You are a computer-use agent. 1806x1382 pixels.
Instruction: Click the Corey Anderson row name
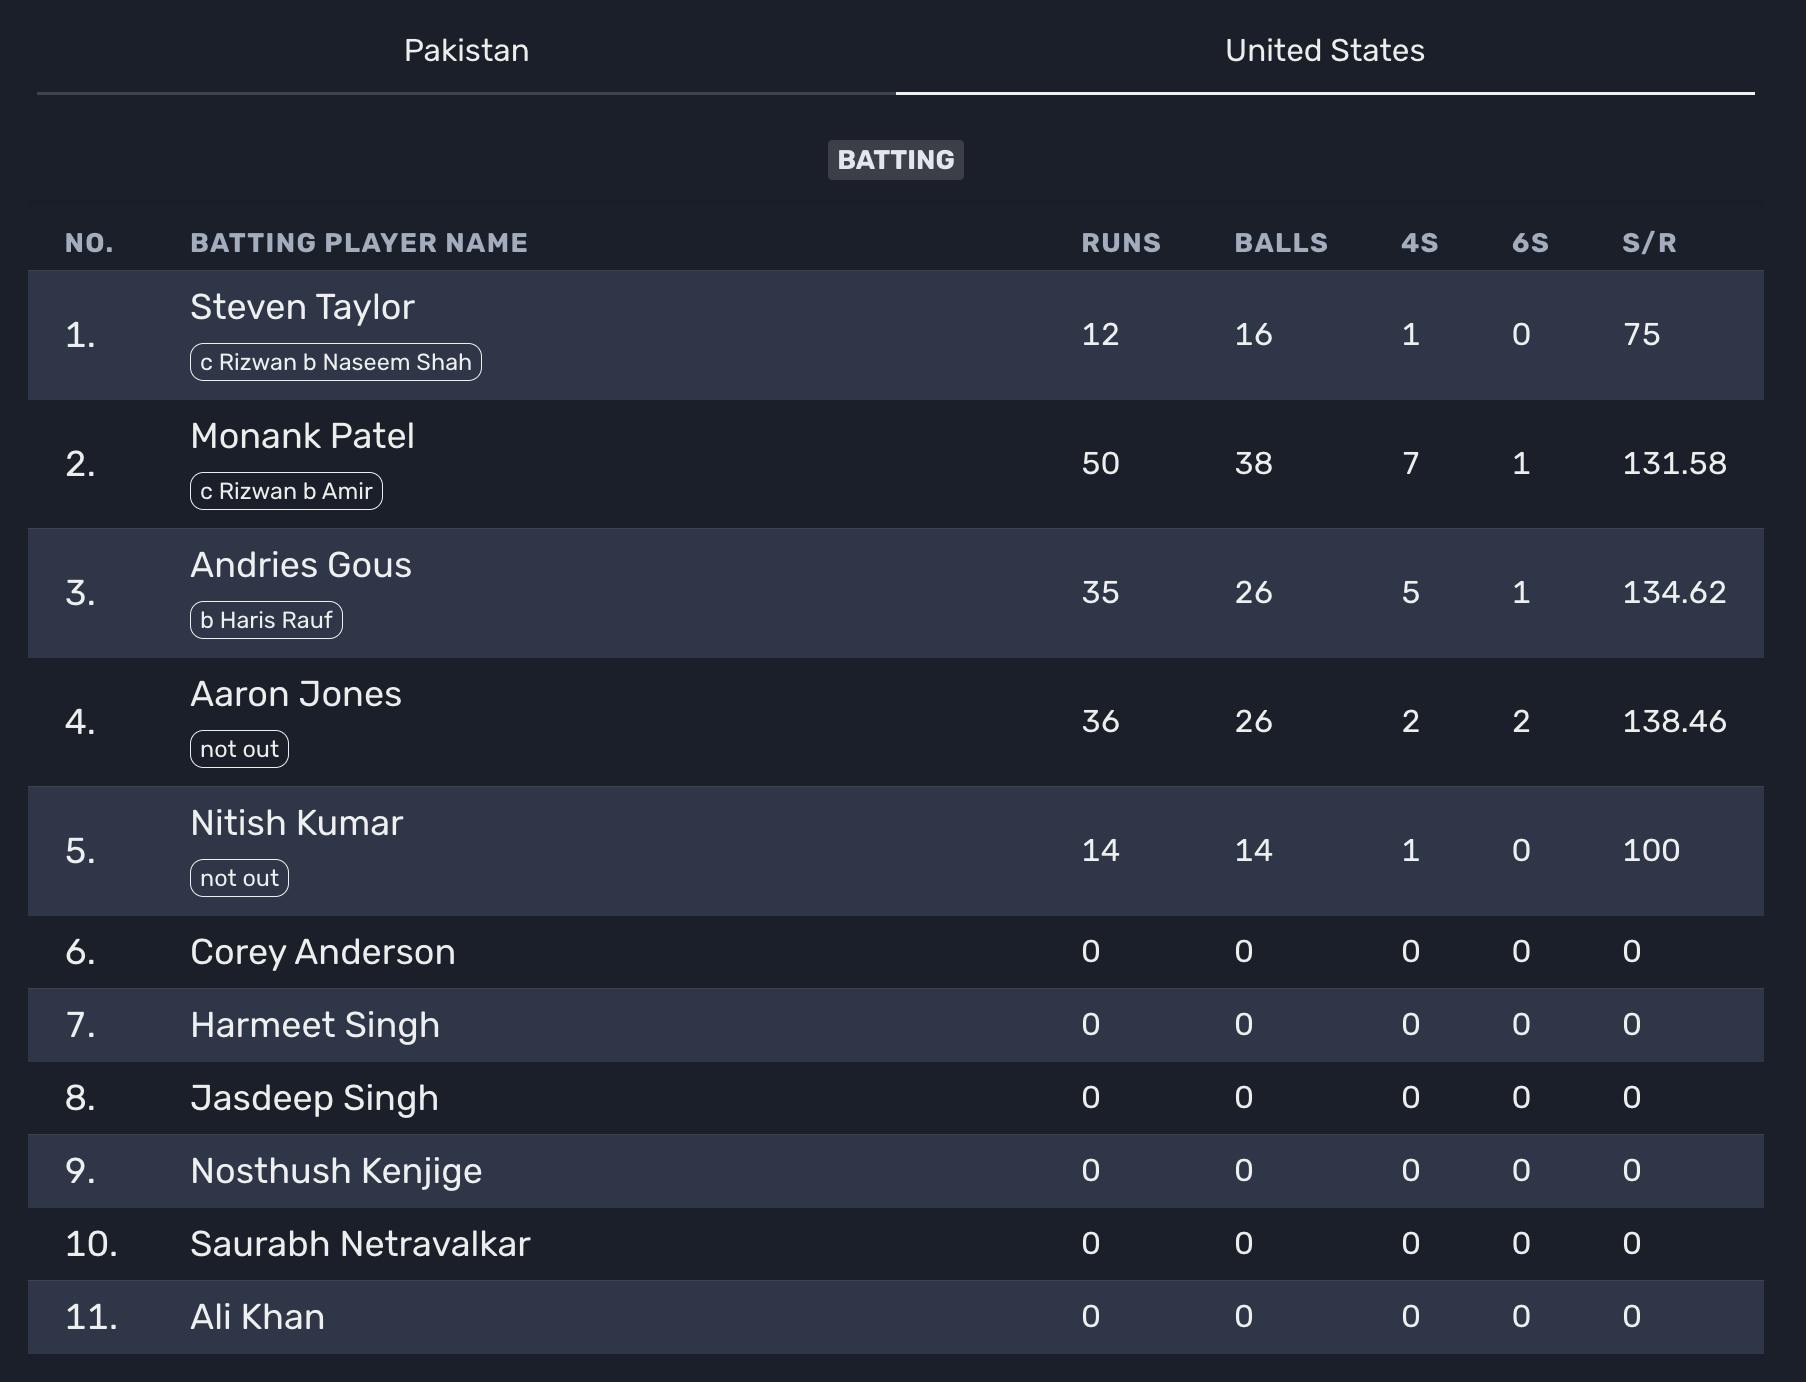(322, 952)
